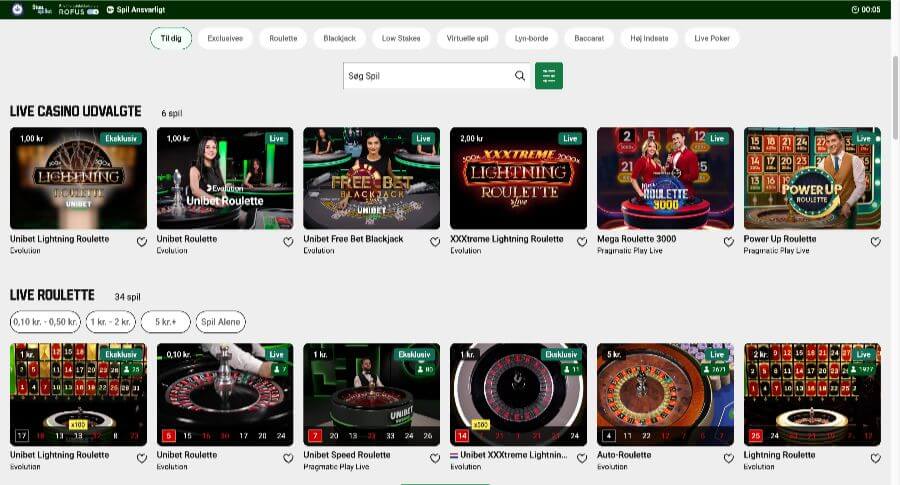Open Mega Roulette 3000 thumbnail
The width and height of the screenshot is (900, 485).
[665, 178]
